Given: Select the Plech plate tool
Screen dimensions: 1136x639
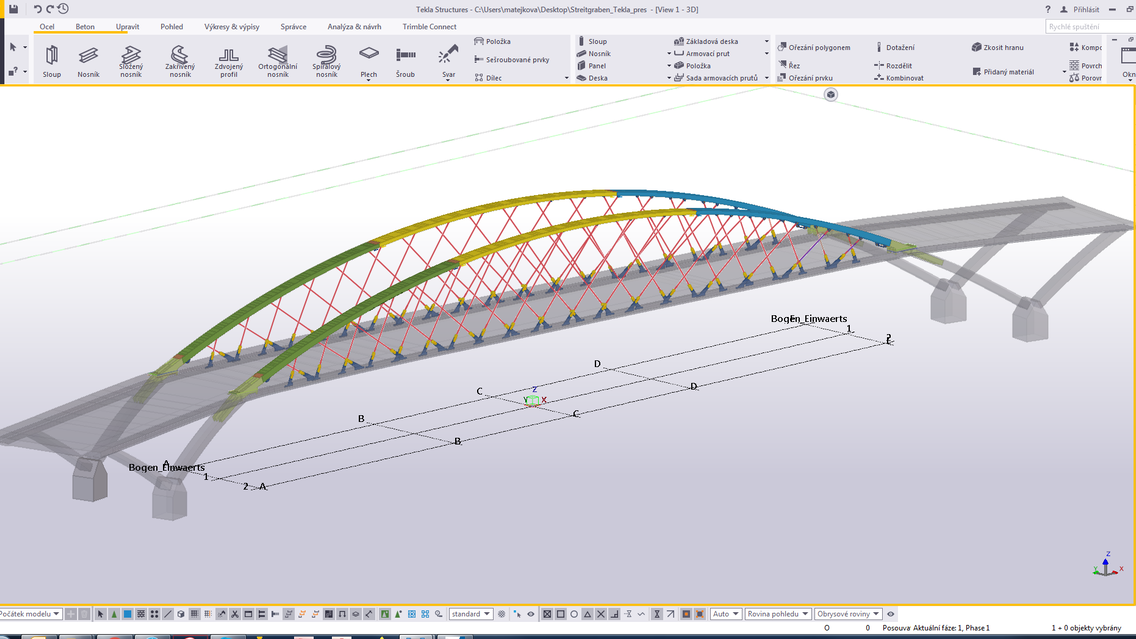Looking at the screenshot, I should coord(369,61).
